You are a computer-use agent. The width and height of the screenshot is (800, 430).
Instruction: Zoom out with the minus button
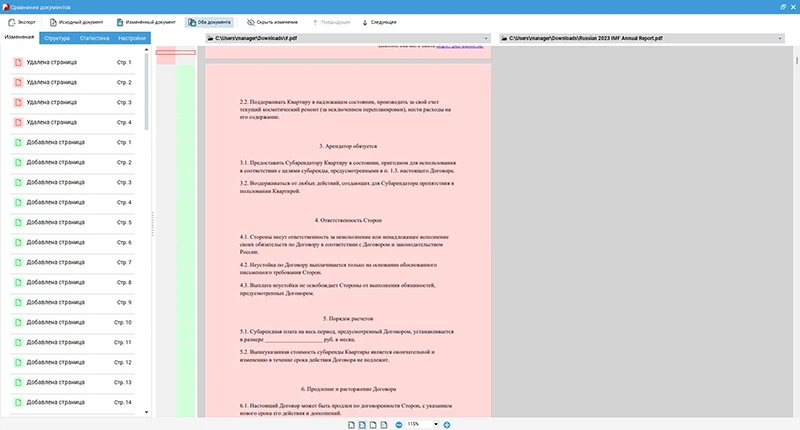coord(399,425)
